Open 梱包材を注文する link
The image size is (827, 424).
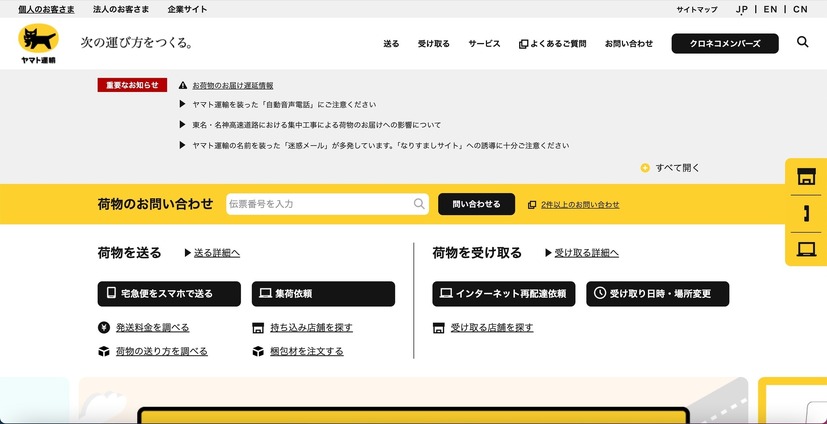point(306,351)
